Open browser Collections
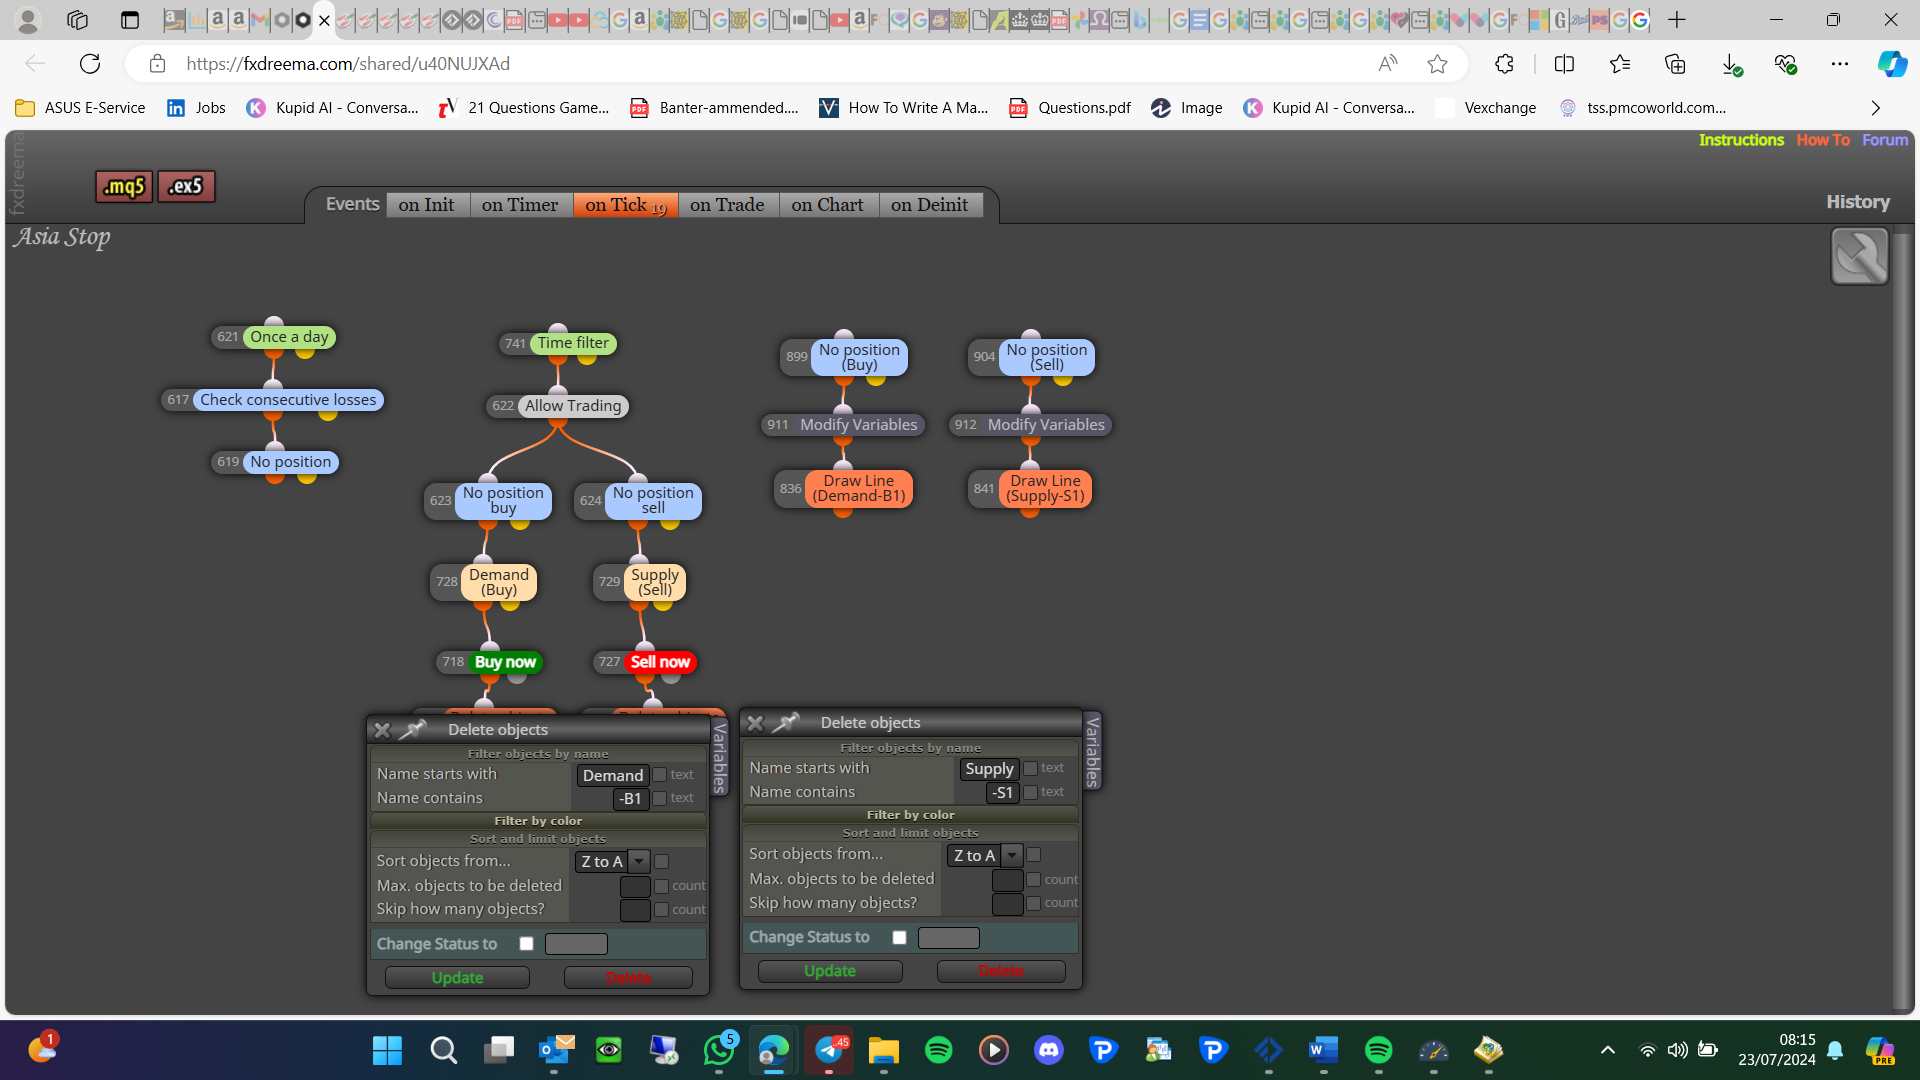The height and width of the screenshot is (1080, 1920). tap(1675, 64)
